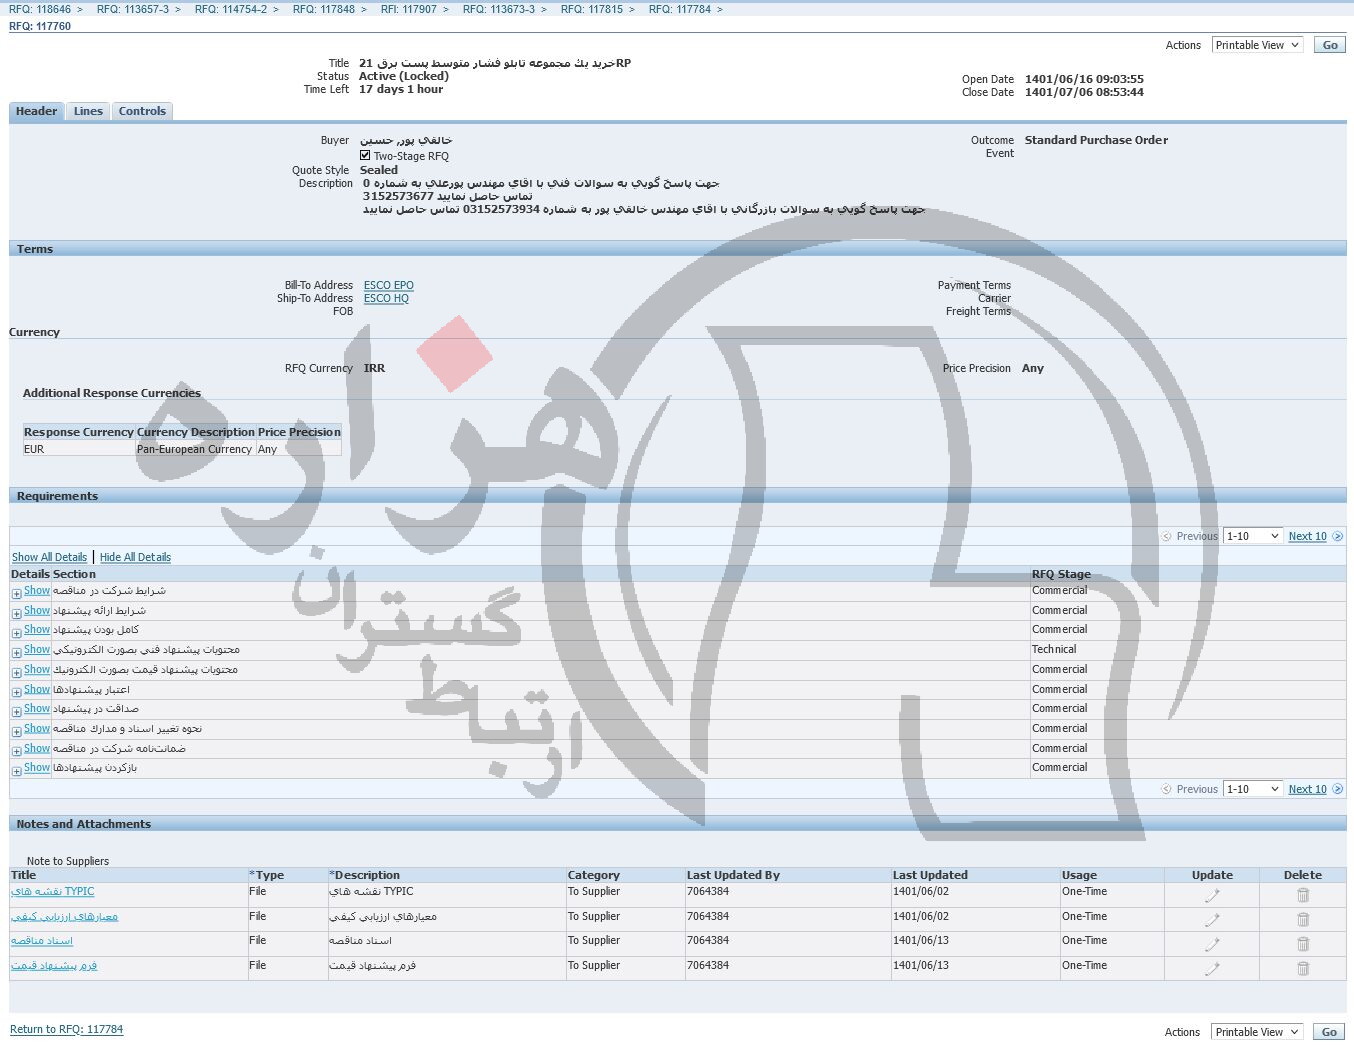
Task: Open breadcrumb RFI: 117907
Action: [x=409, y=9]
